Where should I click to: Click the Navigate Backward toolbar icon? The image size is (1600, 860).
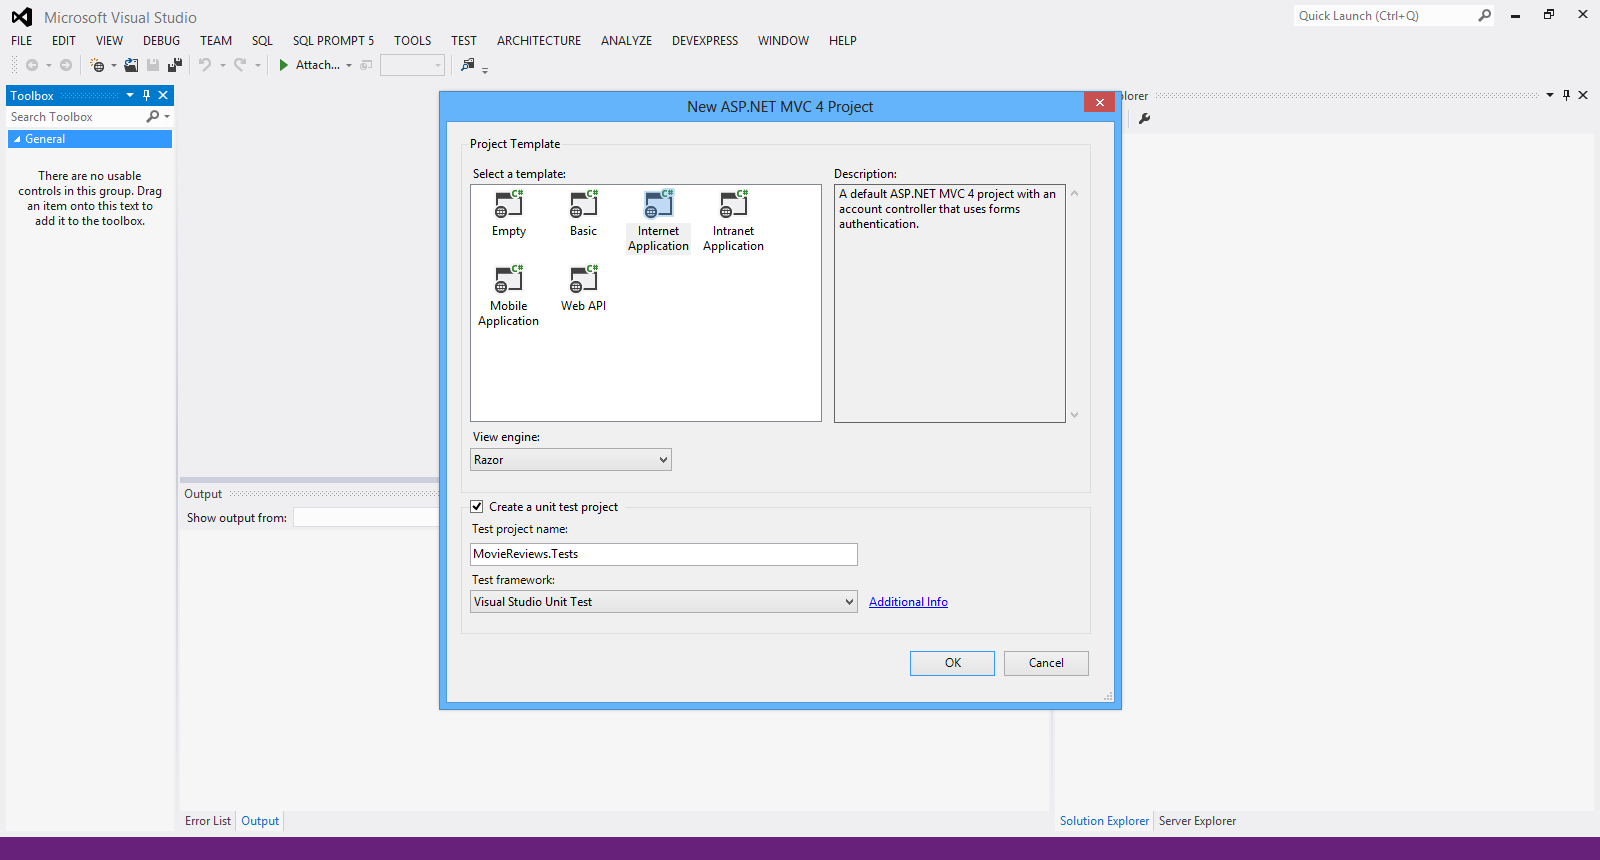pyautogui.click(x=32, y=65)
